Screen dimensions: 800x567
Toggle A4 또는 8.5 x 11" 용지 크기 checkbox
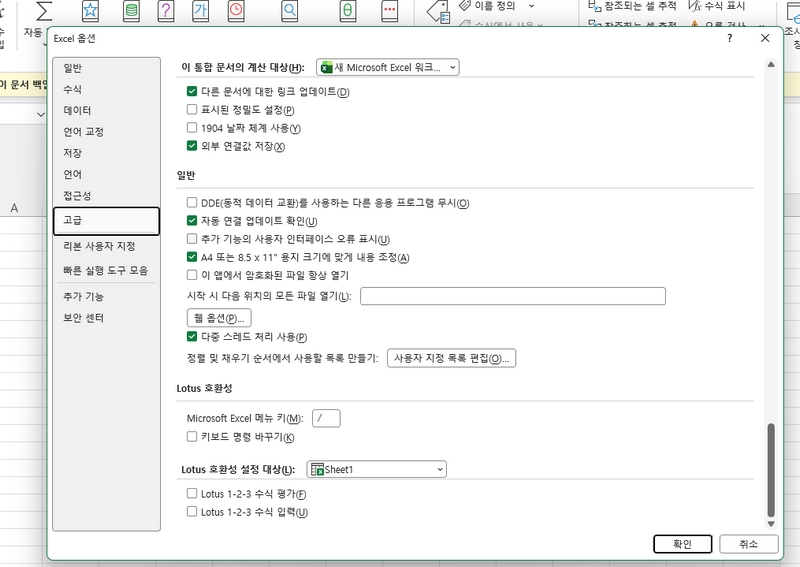[x=192, y=257]
